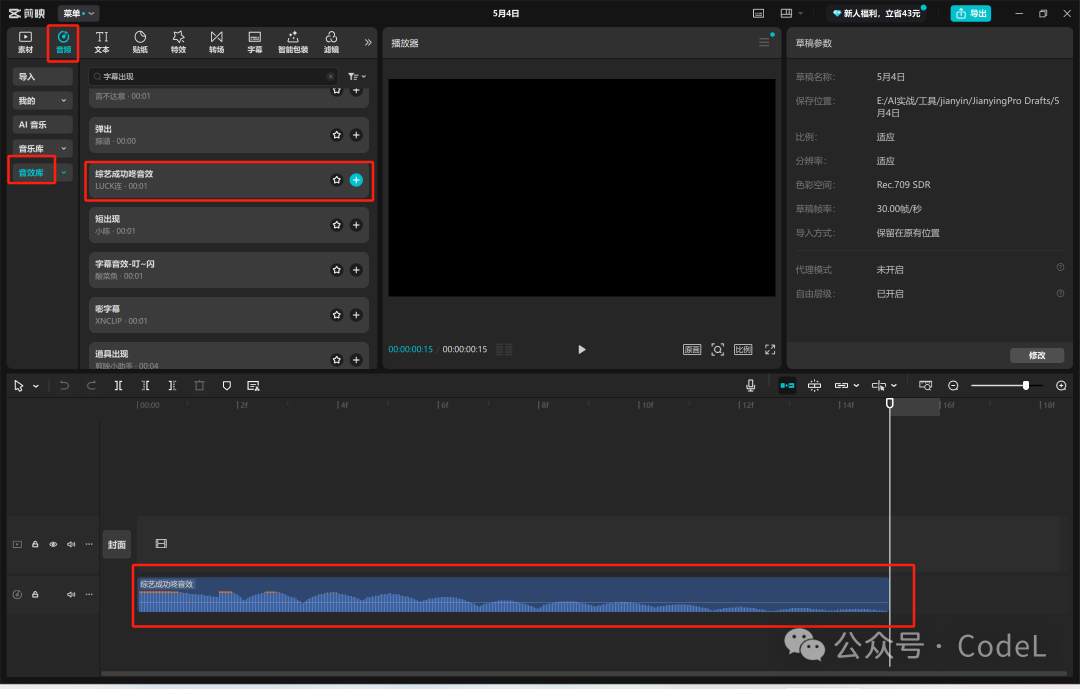Favorite the 字幕音效-叮~闪 sound
Image resolution: width=1080 pixels, height=689 pixels.
click(337, 270)
